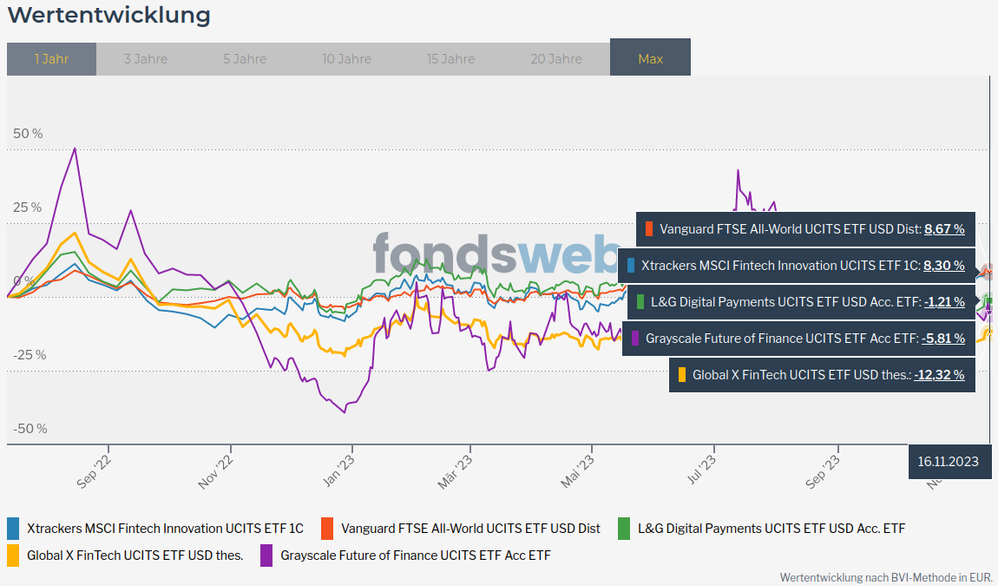Toggle Global X FinTech legend label
998x586 pixels.
[x=135, y=555]
